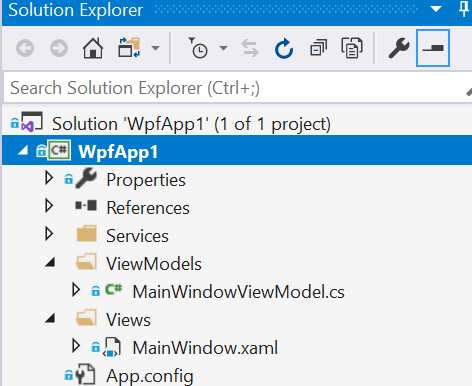
Task: Expand the Properties node
Action: point(49,178)
